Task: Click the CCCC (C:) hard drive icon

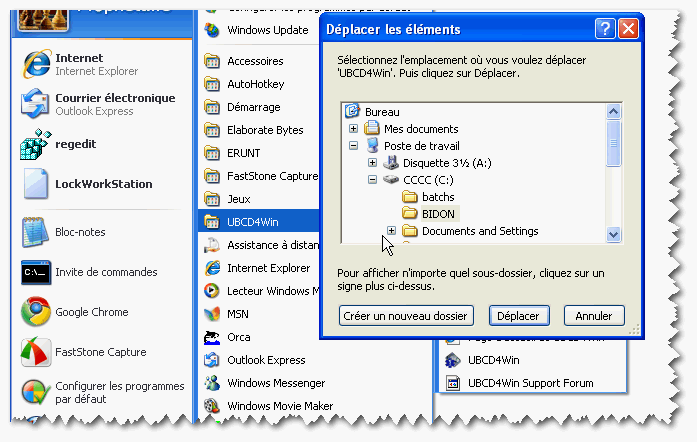Action: pyautogui.click(x=391, y=180)
